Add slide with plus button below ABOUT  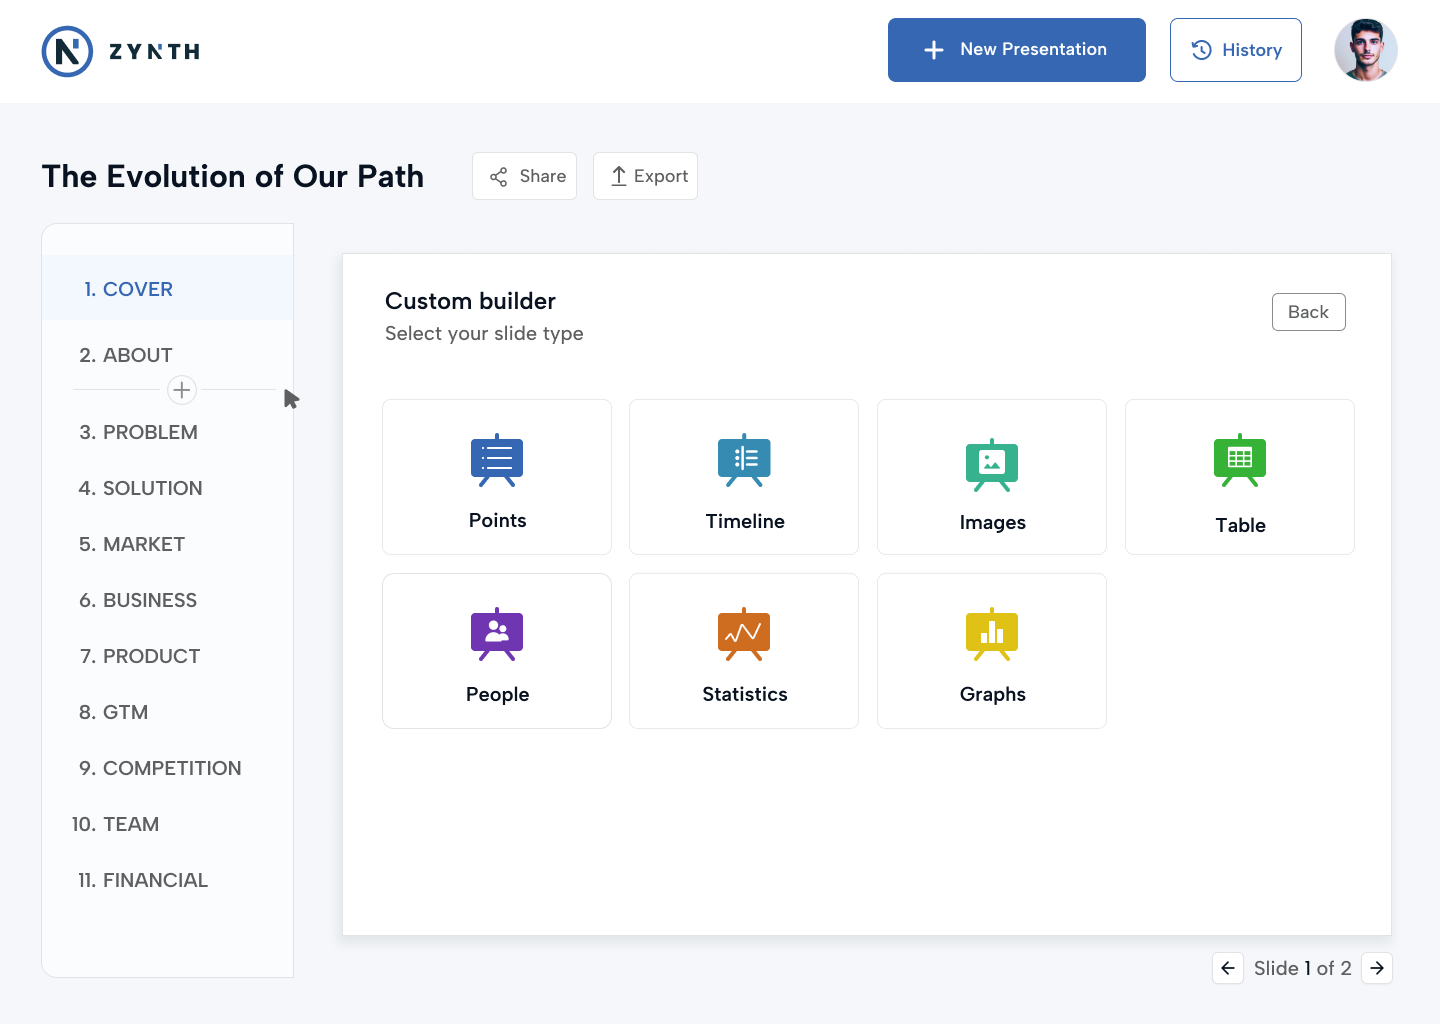tap(182, 390)
